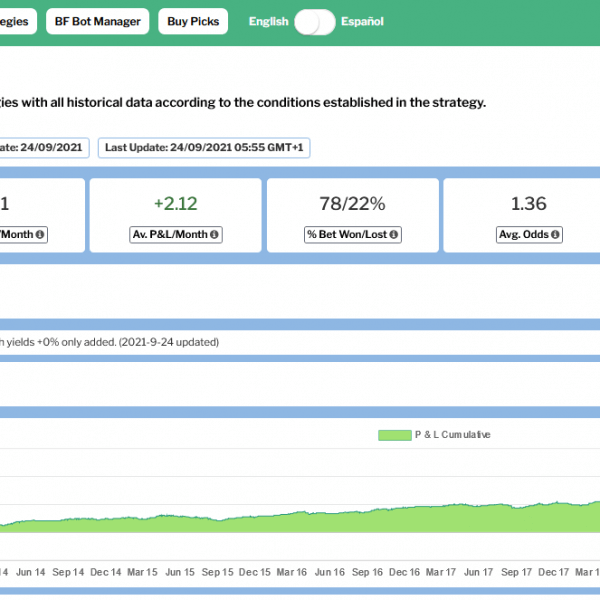Click the Av. P&L/Month label button
Screen dimensions: 600x600
[x=176, y=234]
